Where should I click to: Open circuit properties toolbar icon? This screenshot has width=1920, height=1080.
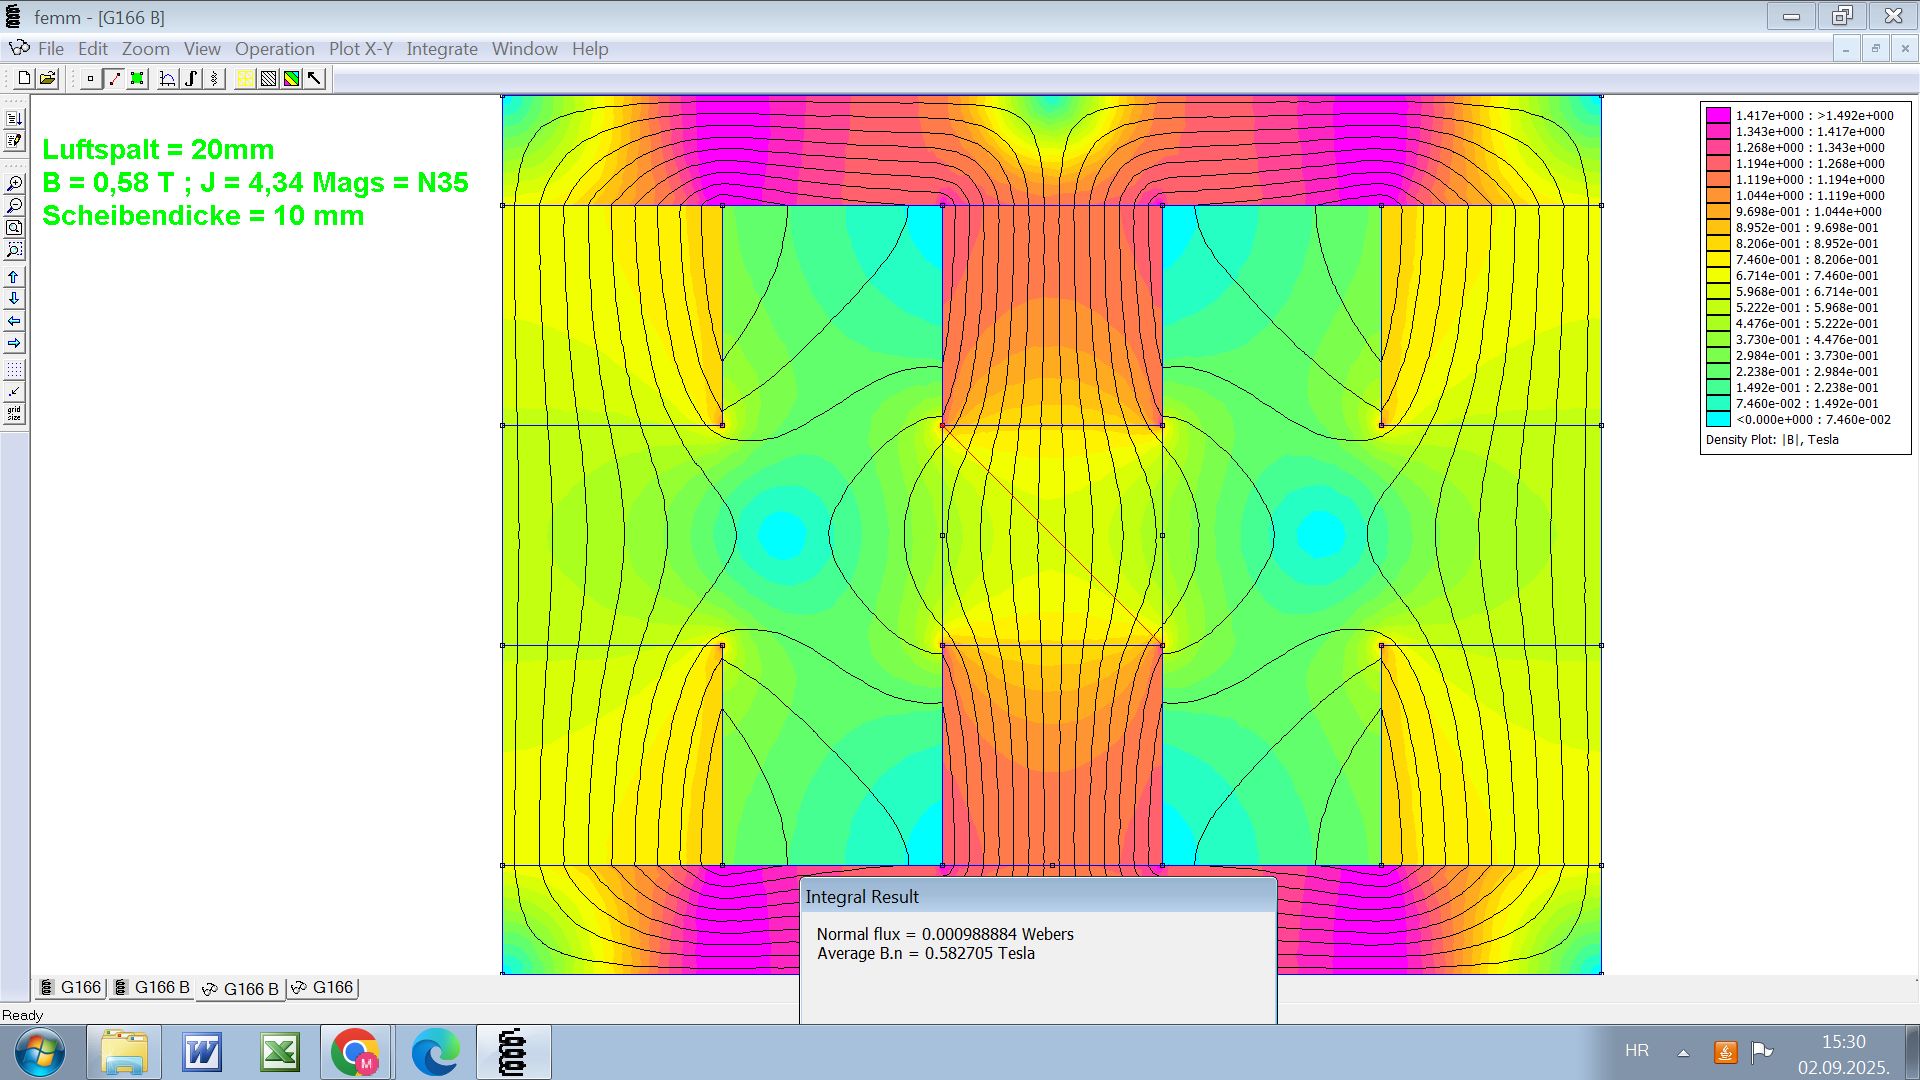214,78
